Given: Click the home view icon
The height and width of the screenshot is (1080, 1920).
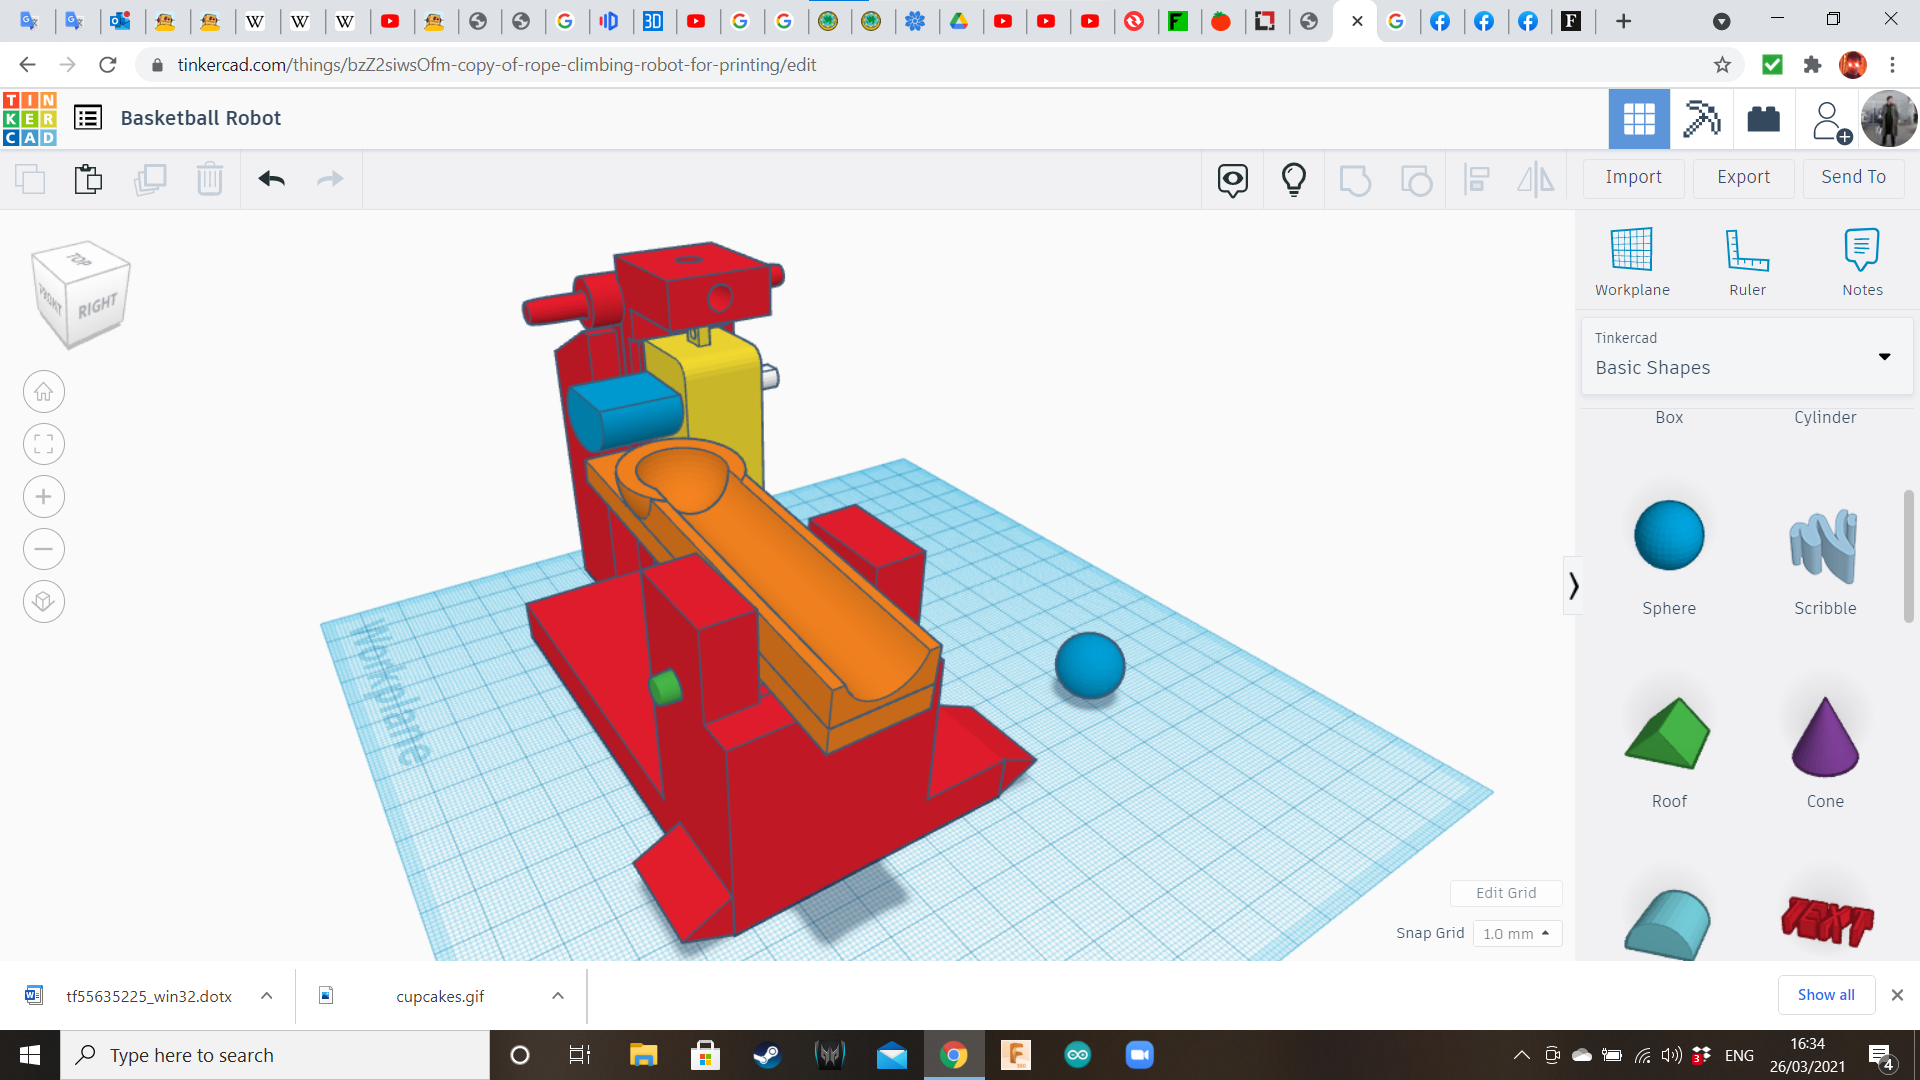Looking at the screenshot, I should click(x=44, y=392).
